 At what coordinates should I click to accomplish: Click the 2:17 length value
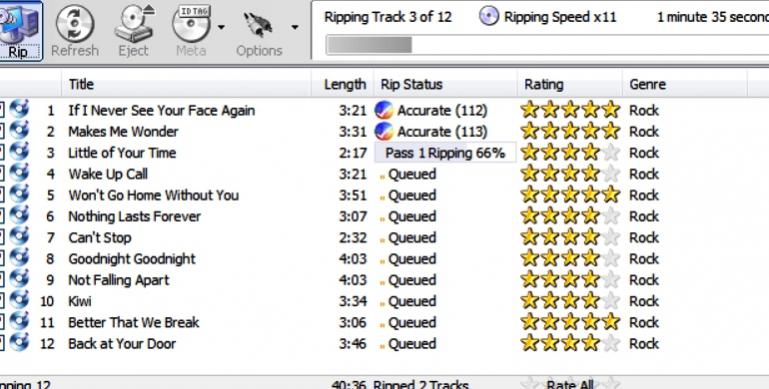point(353,153)
